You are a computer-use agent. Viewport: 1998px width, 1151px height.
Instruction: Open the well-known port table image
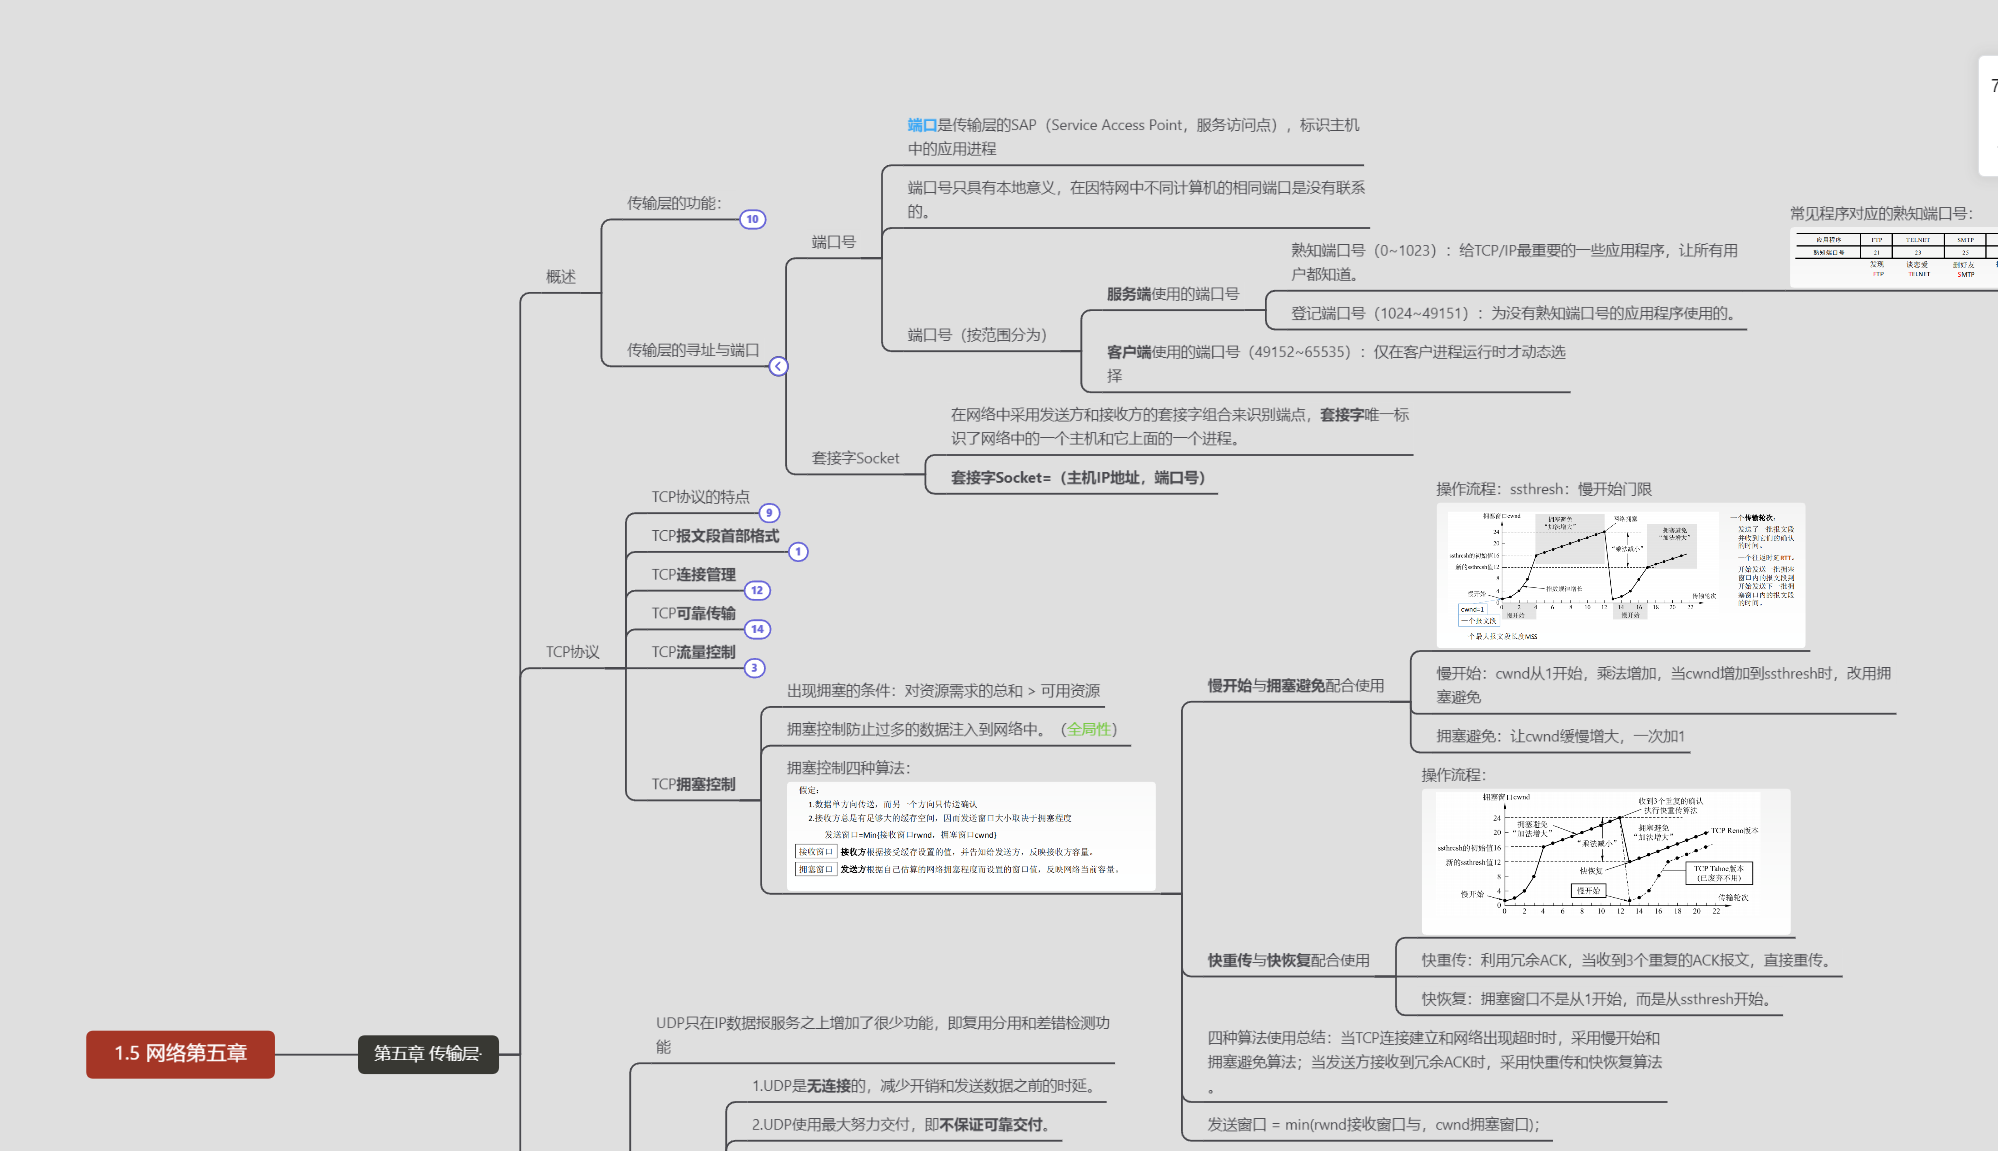tap(1893, 257)
